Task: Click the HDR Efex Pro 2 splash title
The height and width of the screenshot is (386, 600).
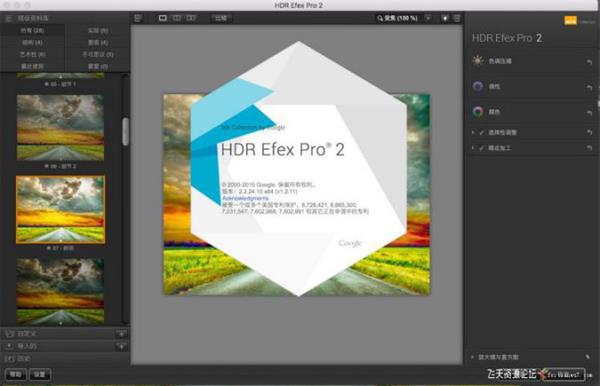Action: [283, 149]
